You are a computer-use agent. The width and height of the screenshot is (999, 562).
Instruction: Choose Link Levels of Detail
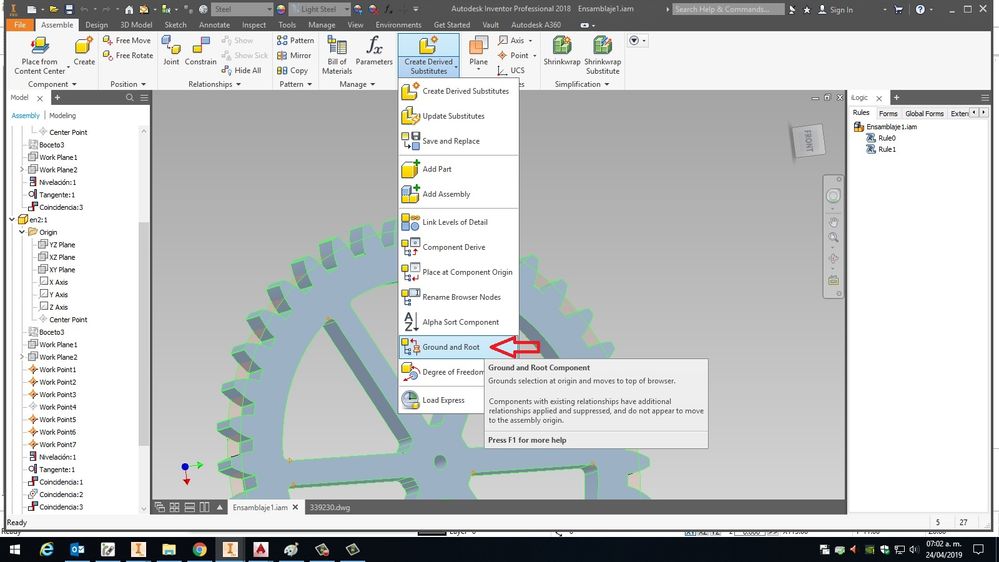[458, 222]
